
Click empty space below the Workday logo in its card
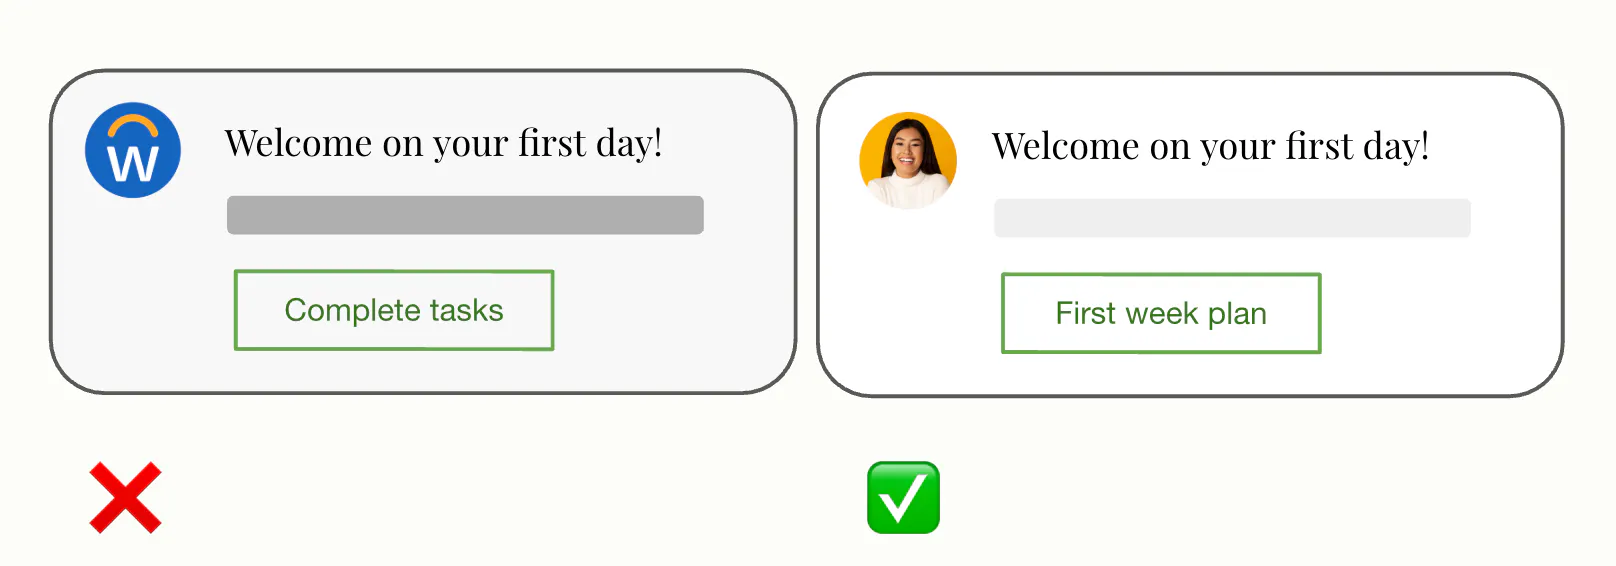(132, 300)
